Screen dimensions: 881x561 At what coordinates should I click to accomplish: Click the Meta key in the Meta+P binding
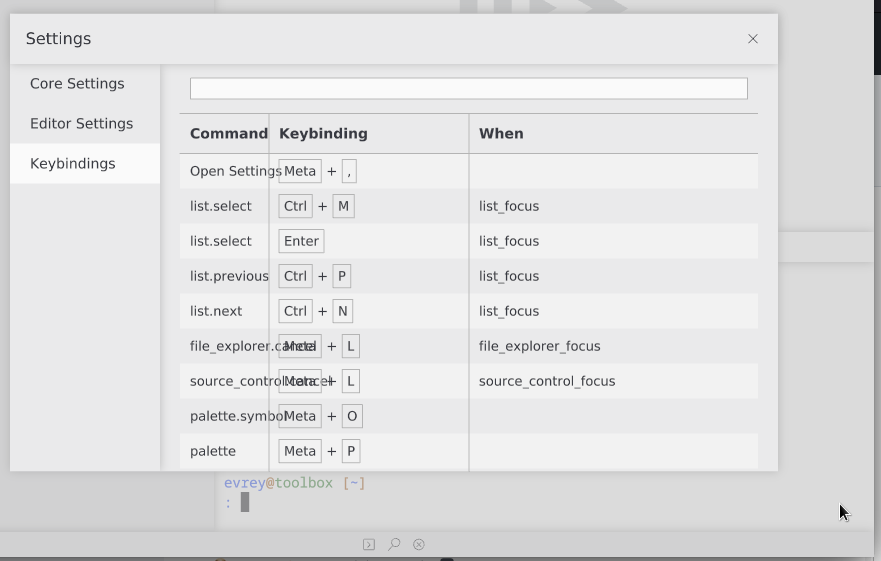(300, 451)
